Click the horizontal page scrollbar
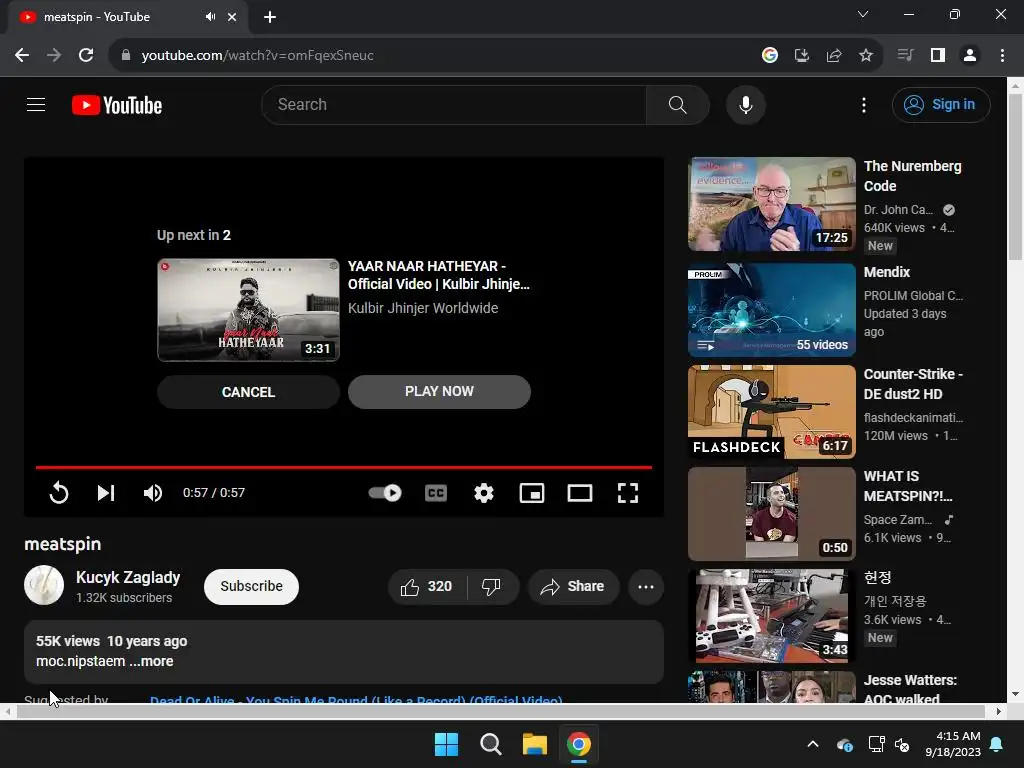The width and height of the screenshot is (1024, 768). tap(501, 711)
